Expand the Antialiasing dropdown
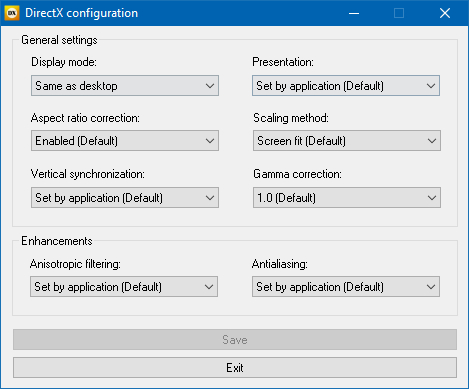The height and width of the screenshot is (389, 469). click(x=346, y=287)
